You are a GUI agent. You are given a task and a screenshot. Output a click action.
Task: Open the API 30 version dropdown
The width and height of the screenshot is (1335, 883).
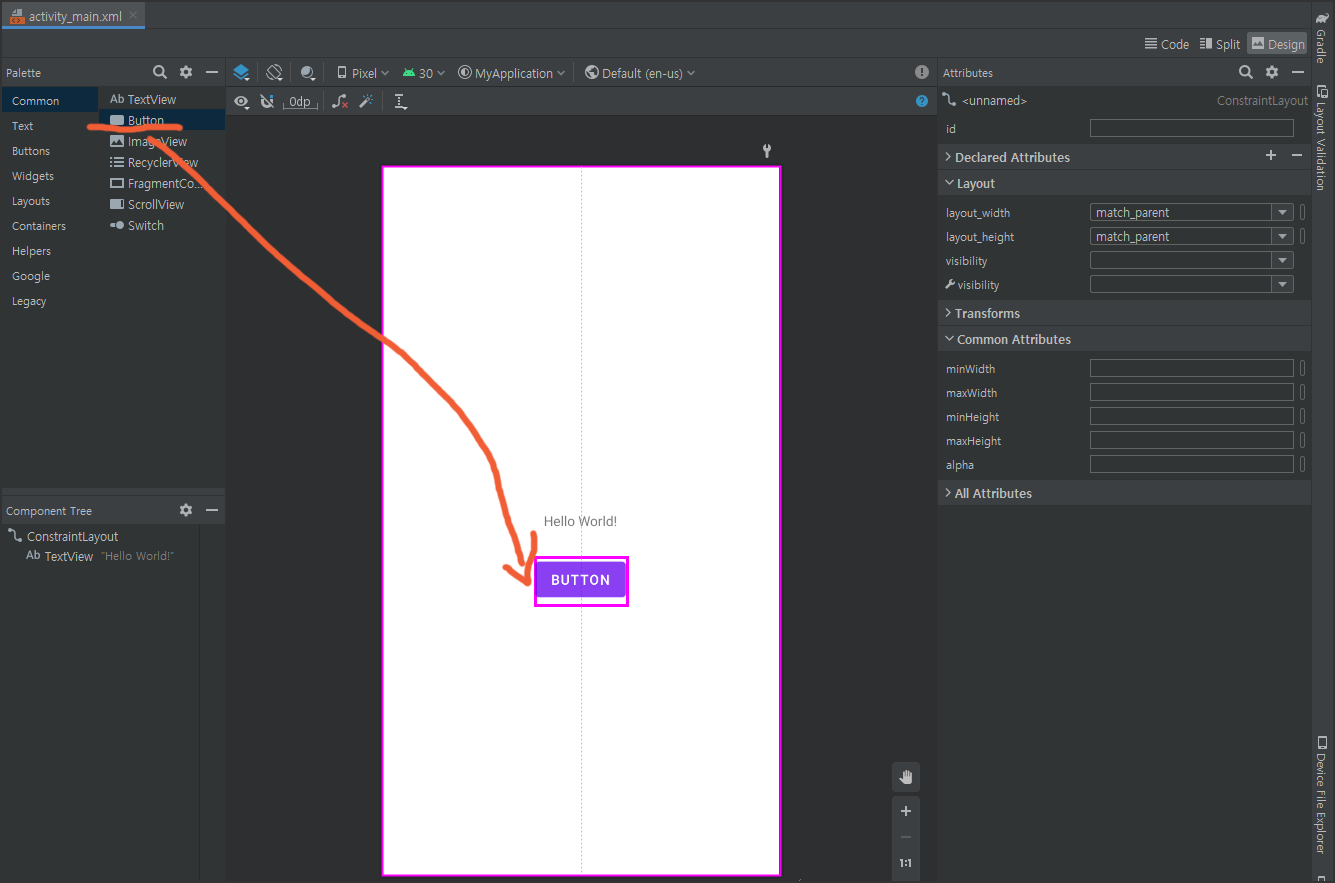(424, 73)
